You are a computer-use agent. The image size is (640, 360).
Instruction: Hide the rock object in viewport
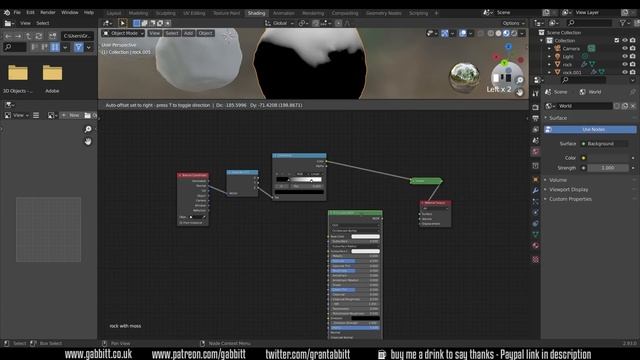click(625, 64)
